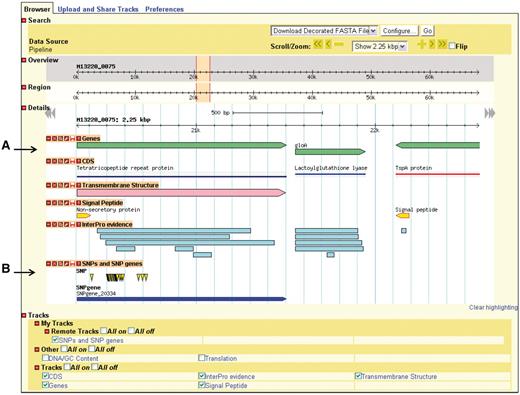Uncheck the InterPro evidence track checkbox

[x=201, y=376]
